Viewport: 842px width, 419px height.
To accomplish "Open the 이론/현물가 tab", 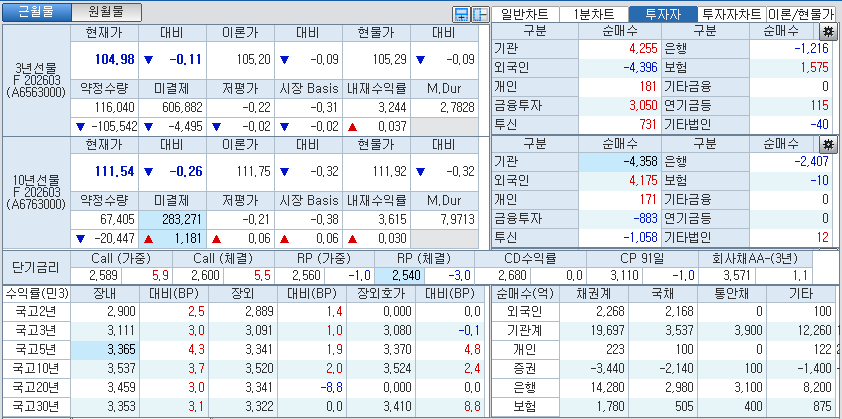I will pyautogui.click(x=801, y=15).
